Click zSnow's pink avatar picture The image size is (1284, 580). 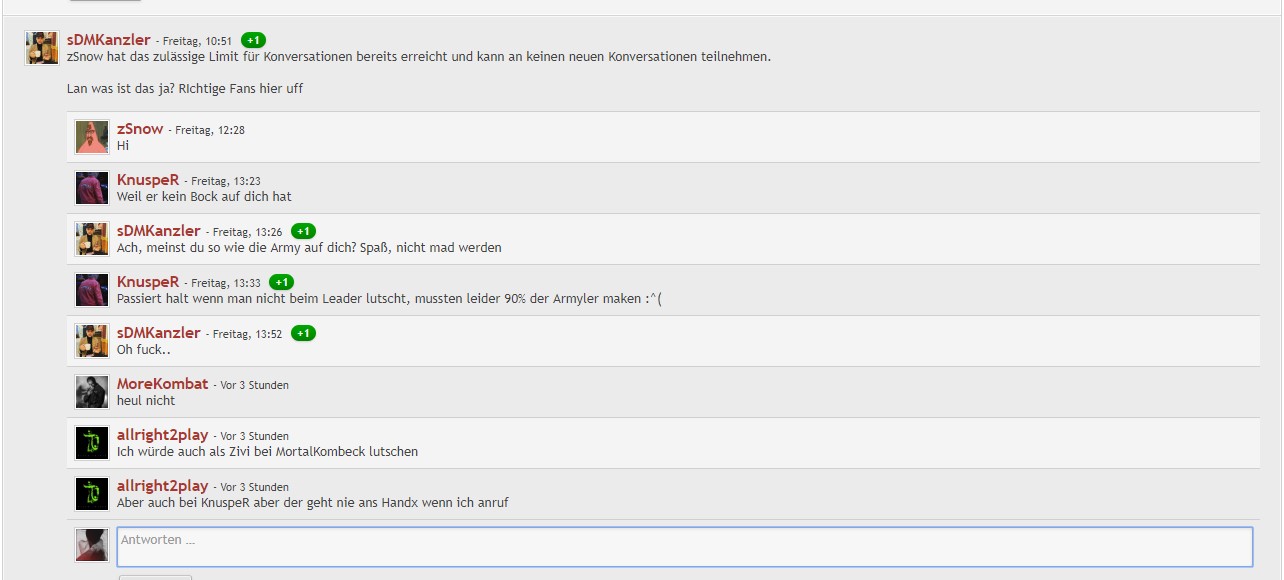(92, 137)
